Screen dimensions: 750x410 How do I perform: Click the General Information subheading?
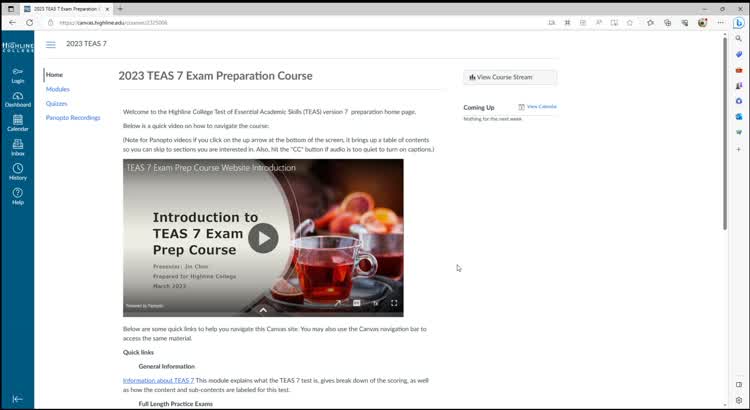[166, 366]
